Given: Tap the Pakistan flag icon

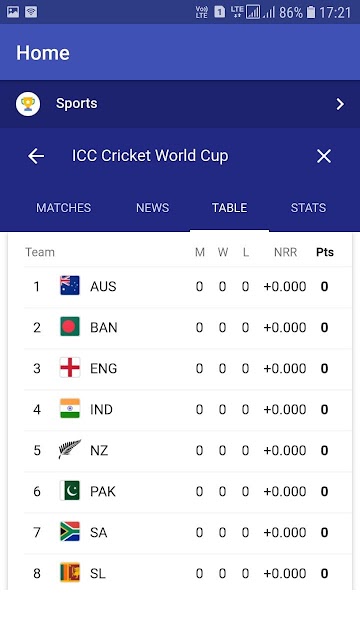Looking at the screenshot, I should click(x=70, y=491).
